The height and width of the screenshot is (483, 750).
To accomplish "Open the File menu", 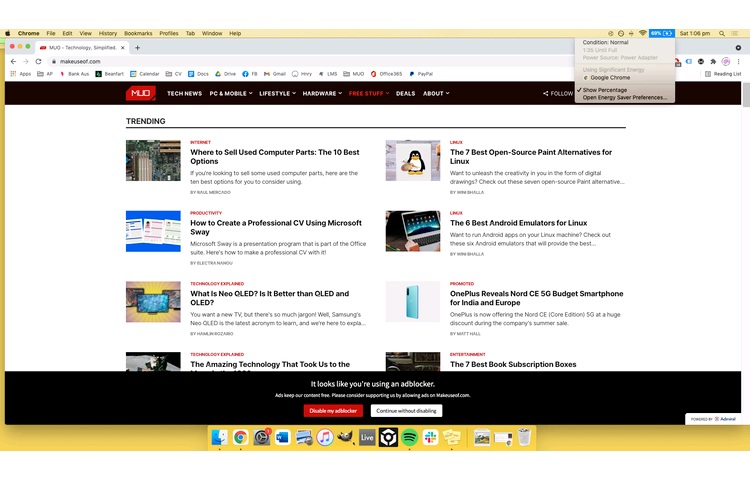I will tap(51, 33).
